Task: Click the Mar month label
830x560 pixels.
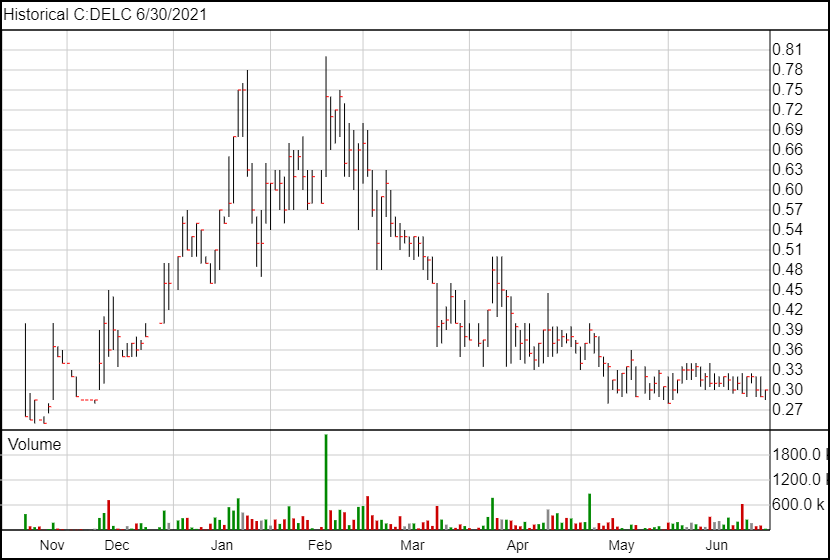Action: [412, 545]
